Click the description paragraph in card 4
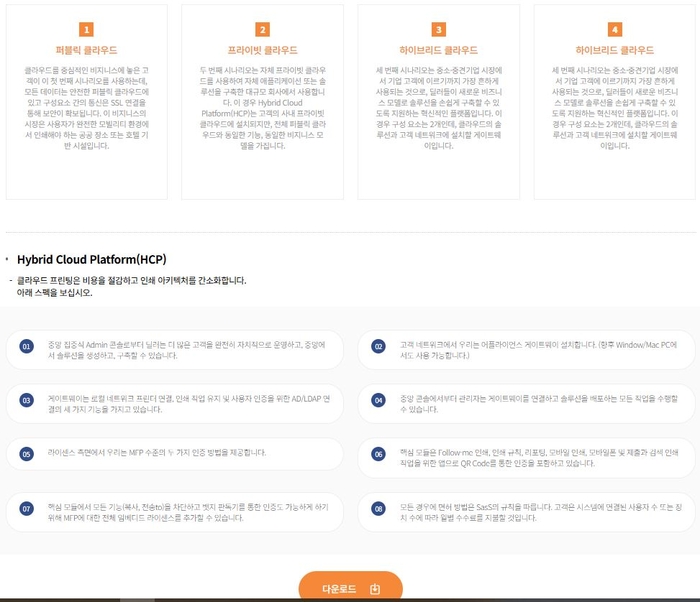This screenshot has width=700, height=602. (x=615, y=108)
